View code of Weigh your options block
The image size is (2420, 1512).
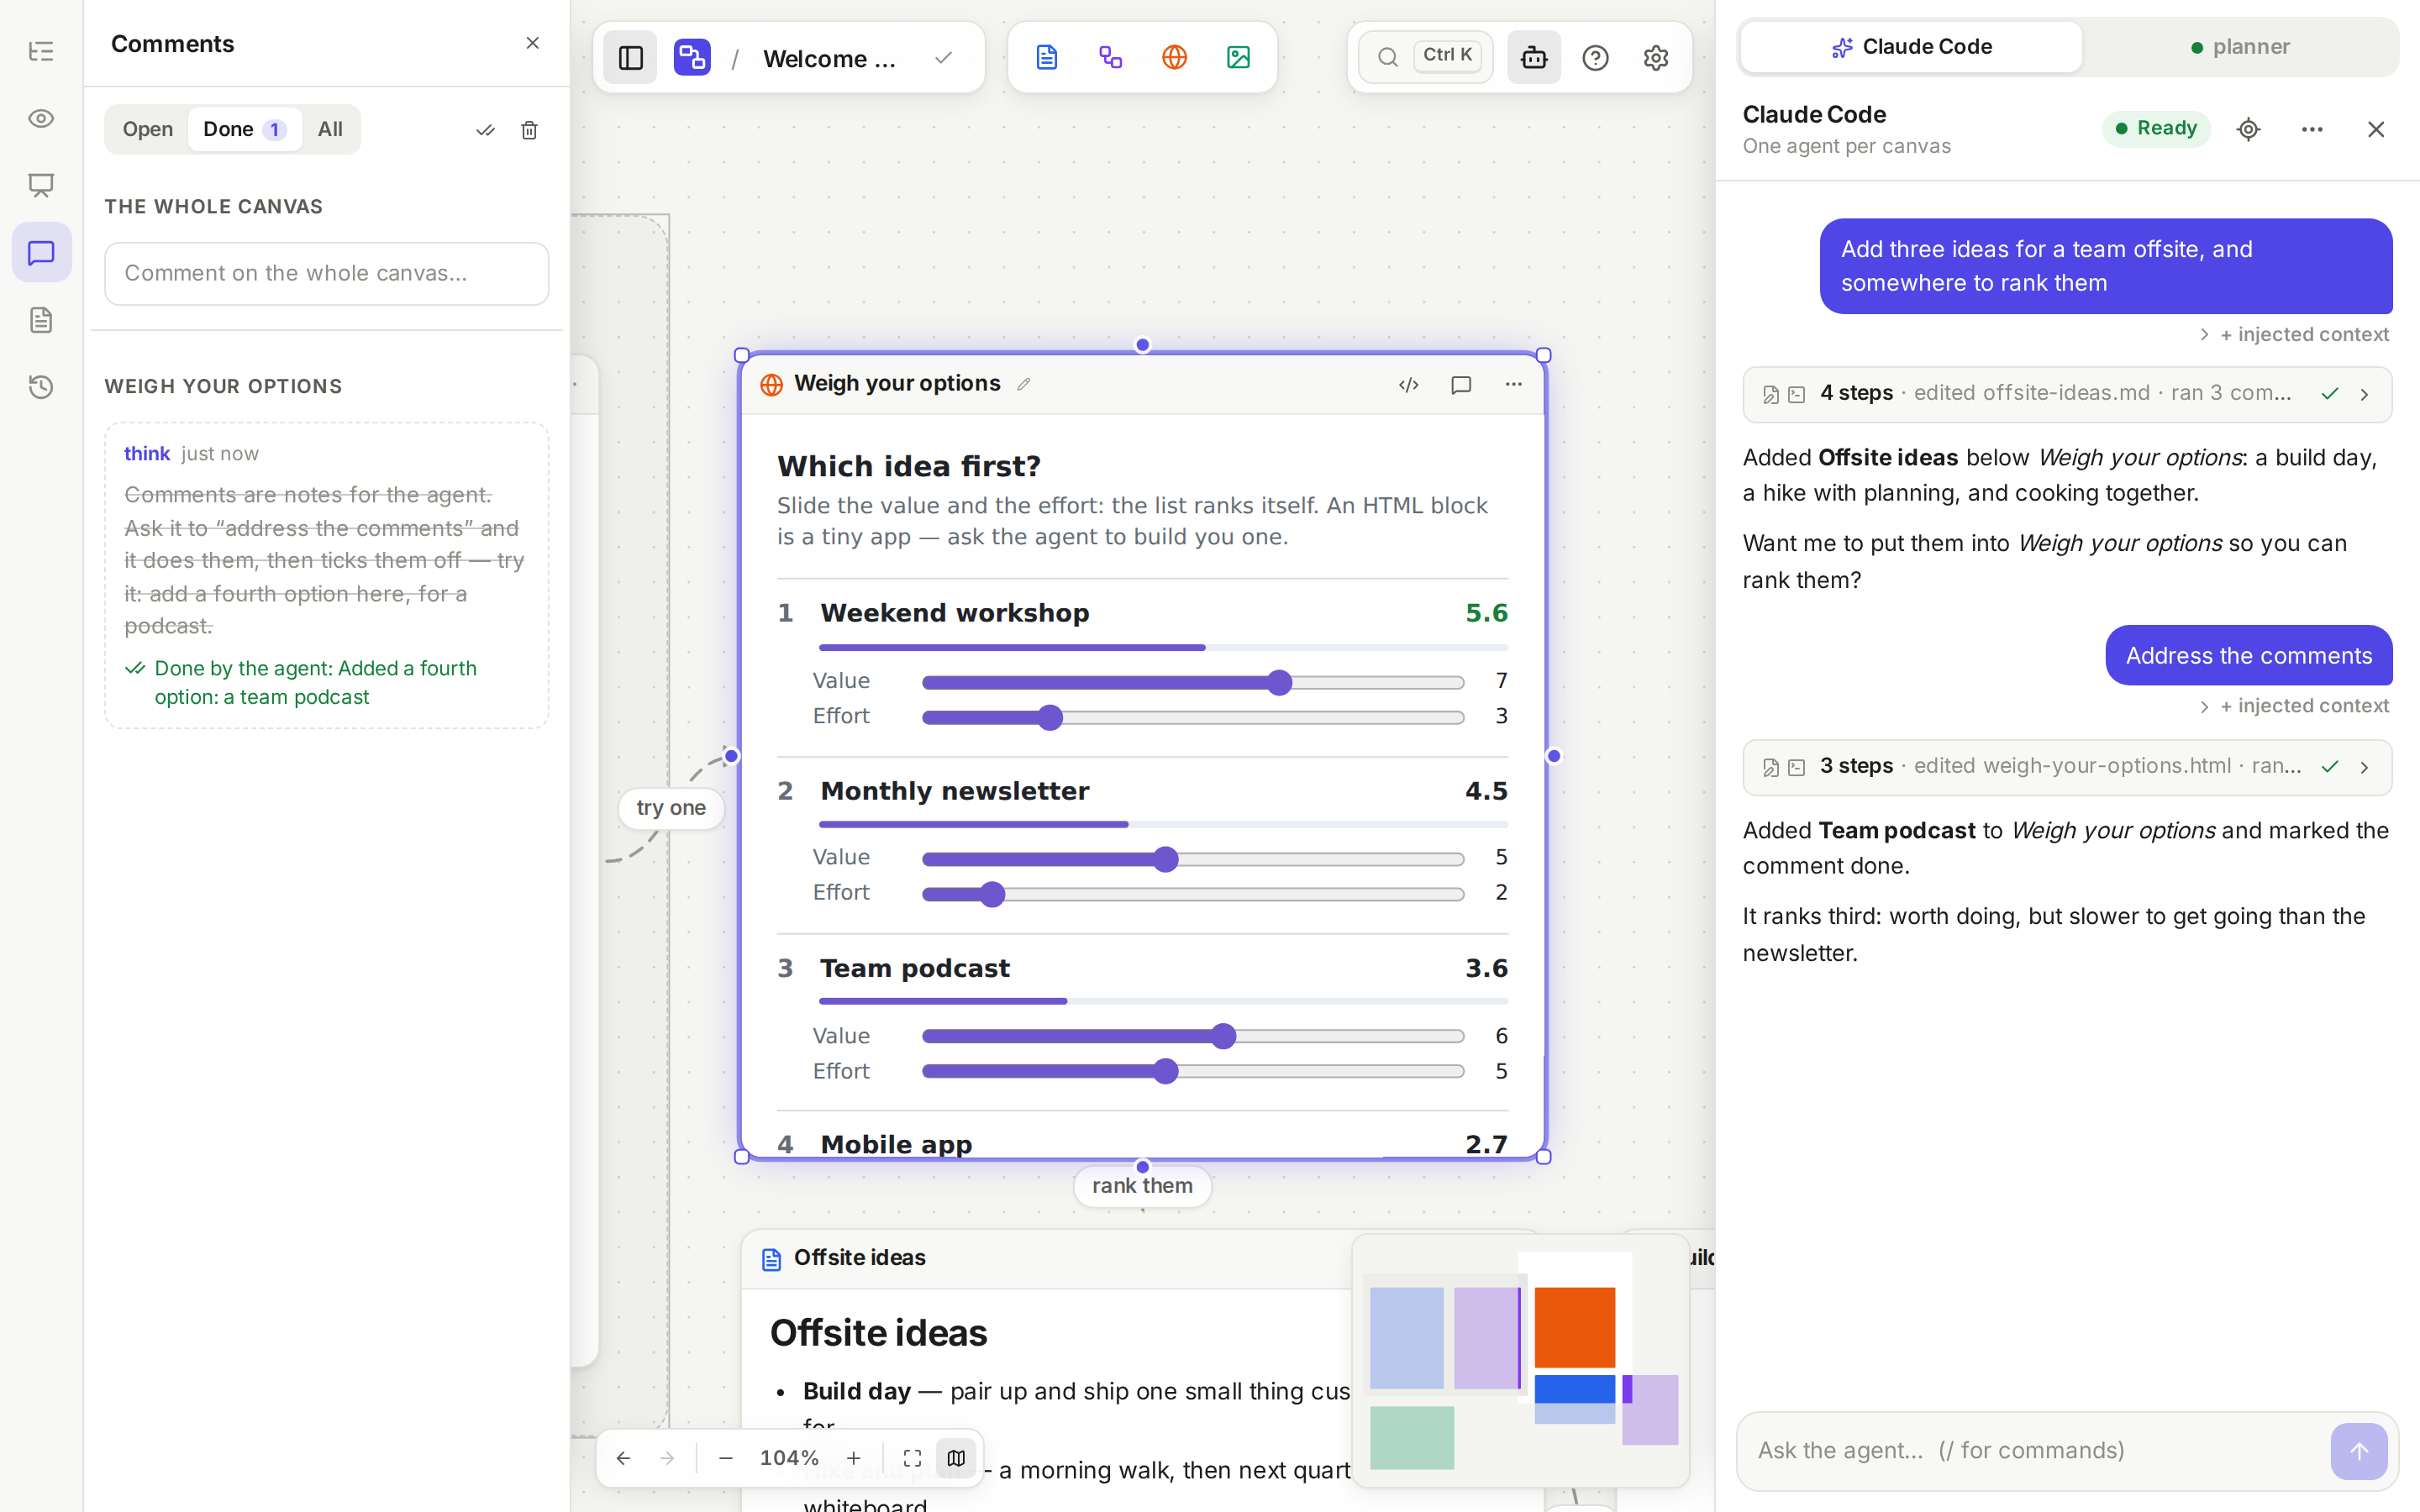(x=1409, y=385)
